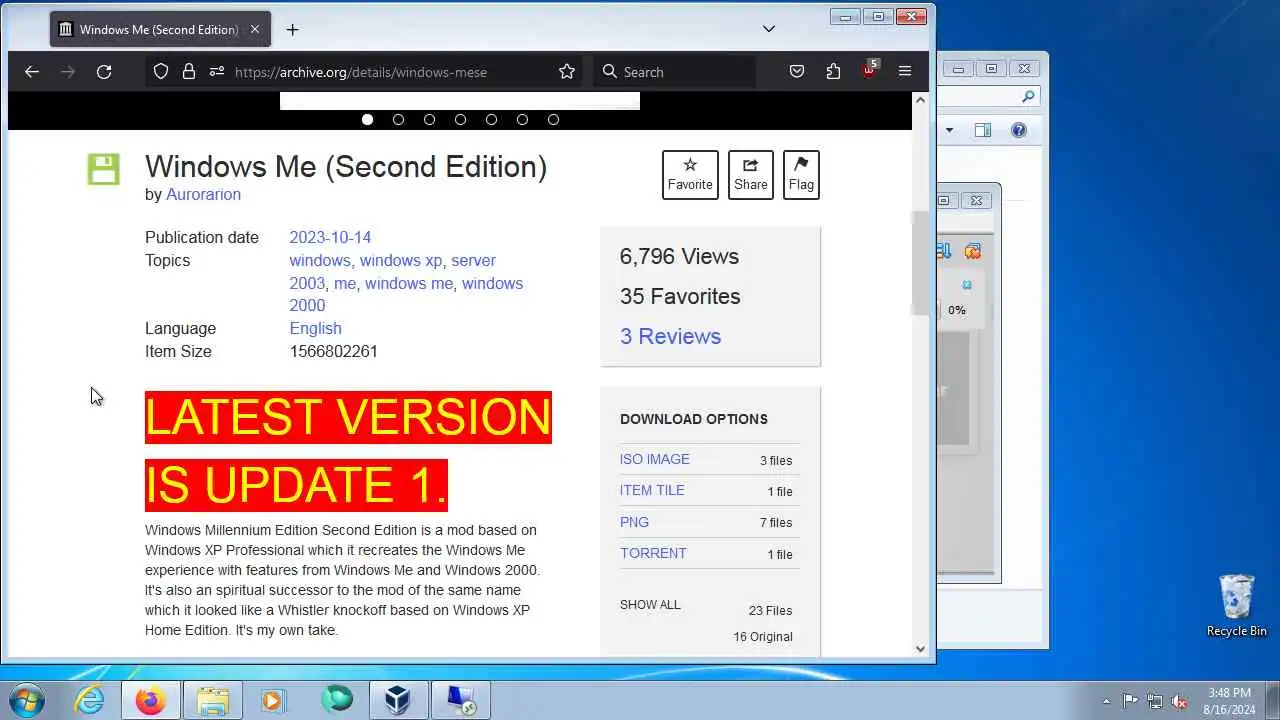Image resolution: width=1280 pixels, height=720 pixels.
Task: Launch Internet Explorer from the taskbar
Action: [90, 700]
